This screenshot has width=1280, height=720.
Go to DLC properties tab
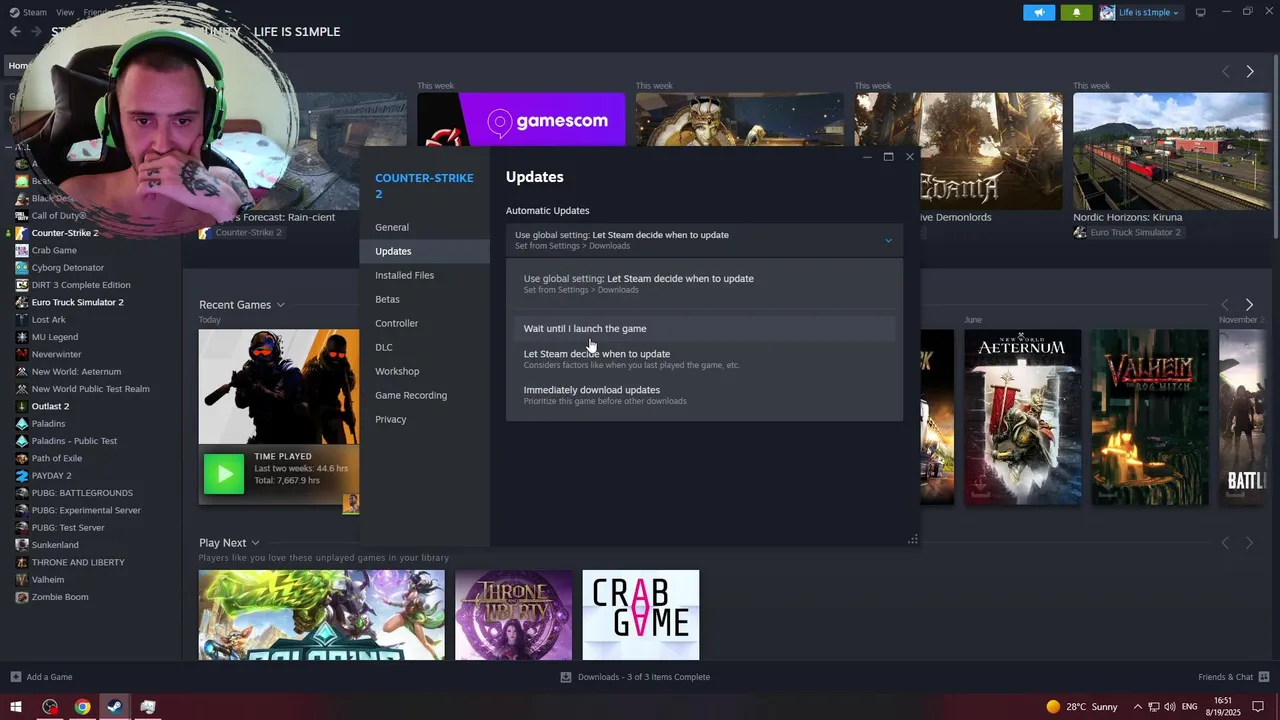pyautogui.click(x=384, y=347)
